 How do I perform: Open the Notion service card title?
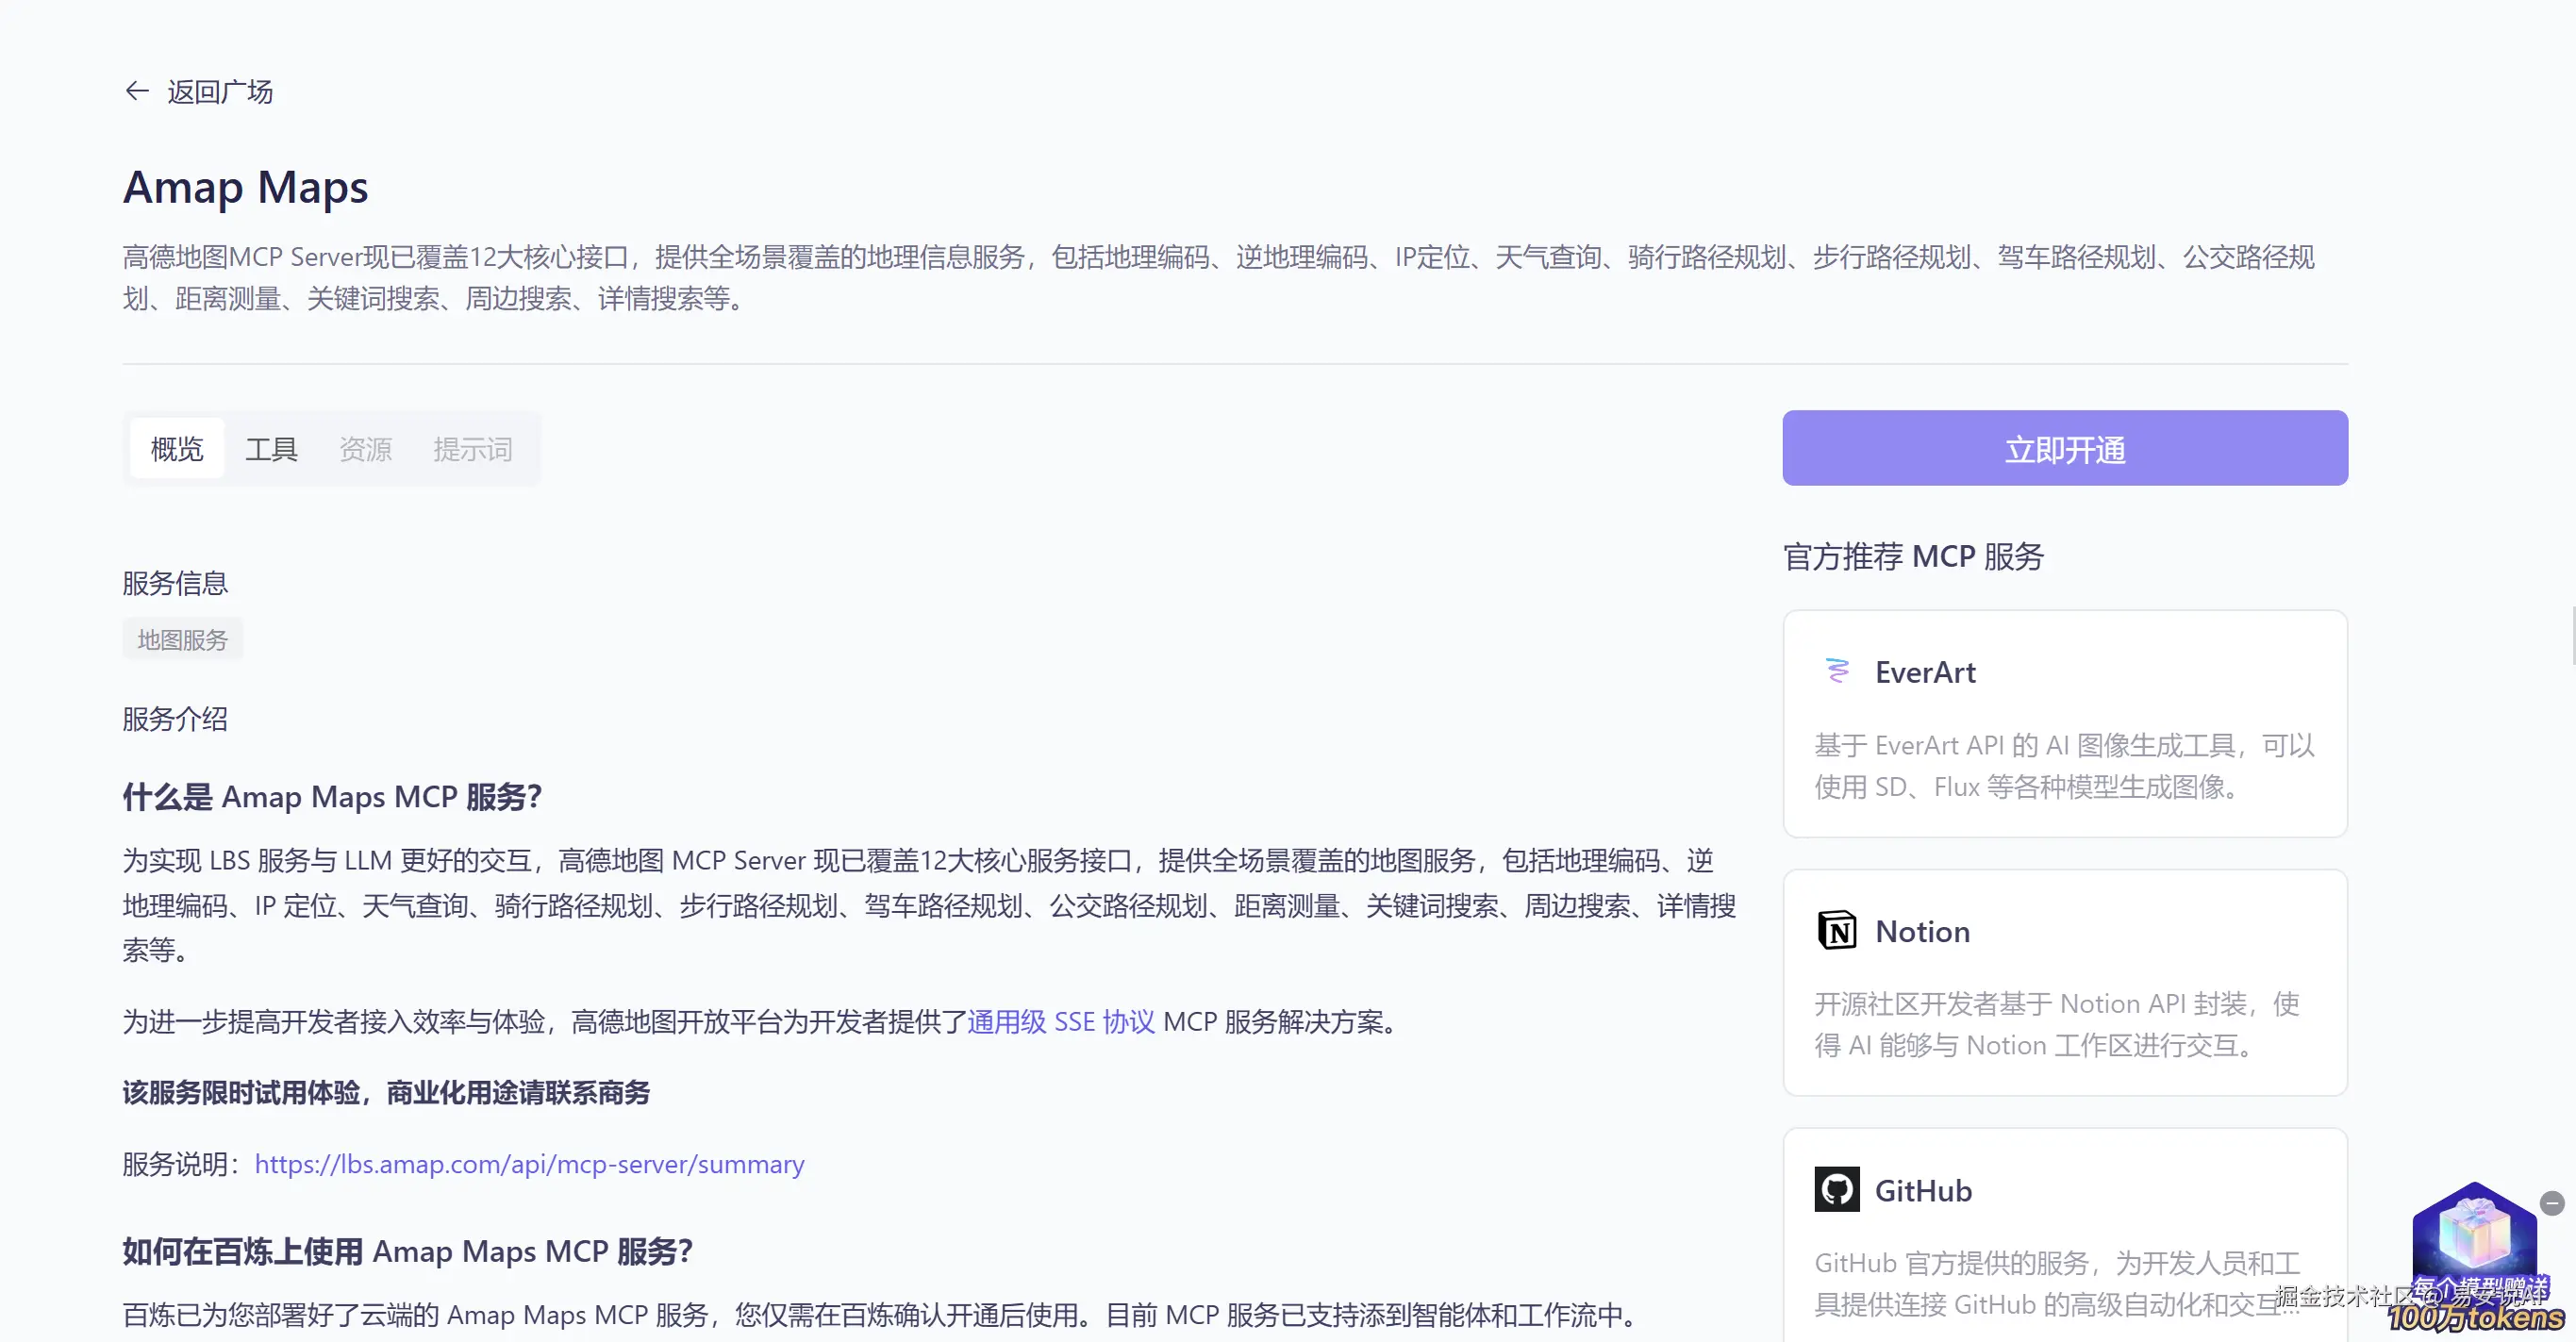[1922, 931]
